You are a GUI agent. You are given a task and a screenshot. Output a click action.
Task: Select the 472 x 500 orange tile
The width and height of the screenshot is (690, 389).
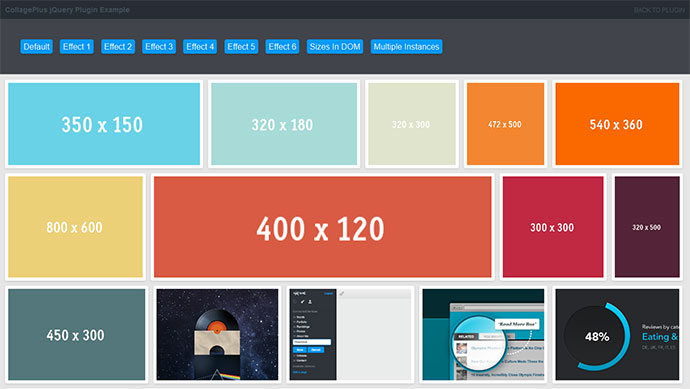(505, 124)
